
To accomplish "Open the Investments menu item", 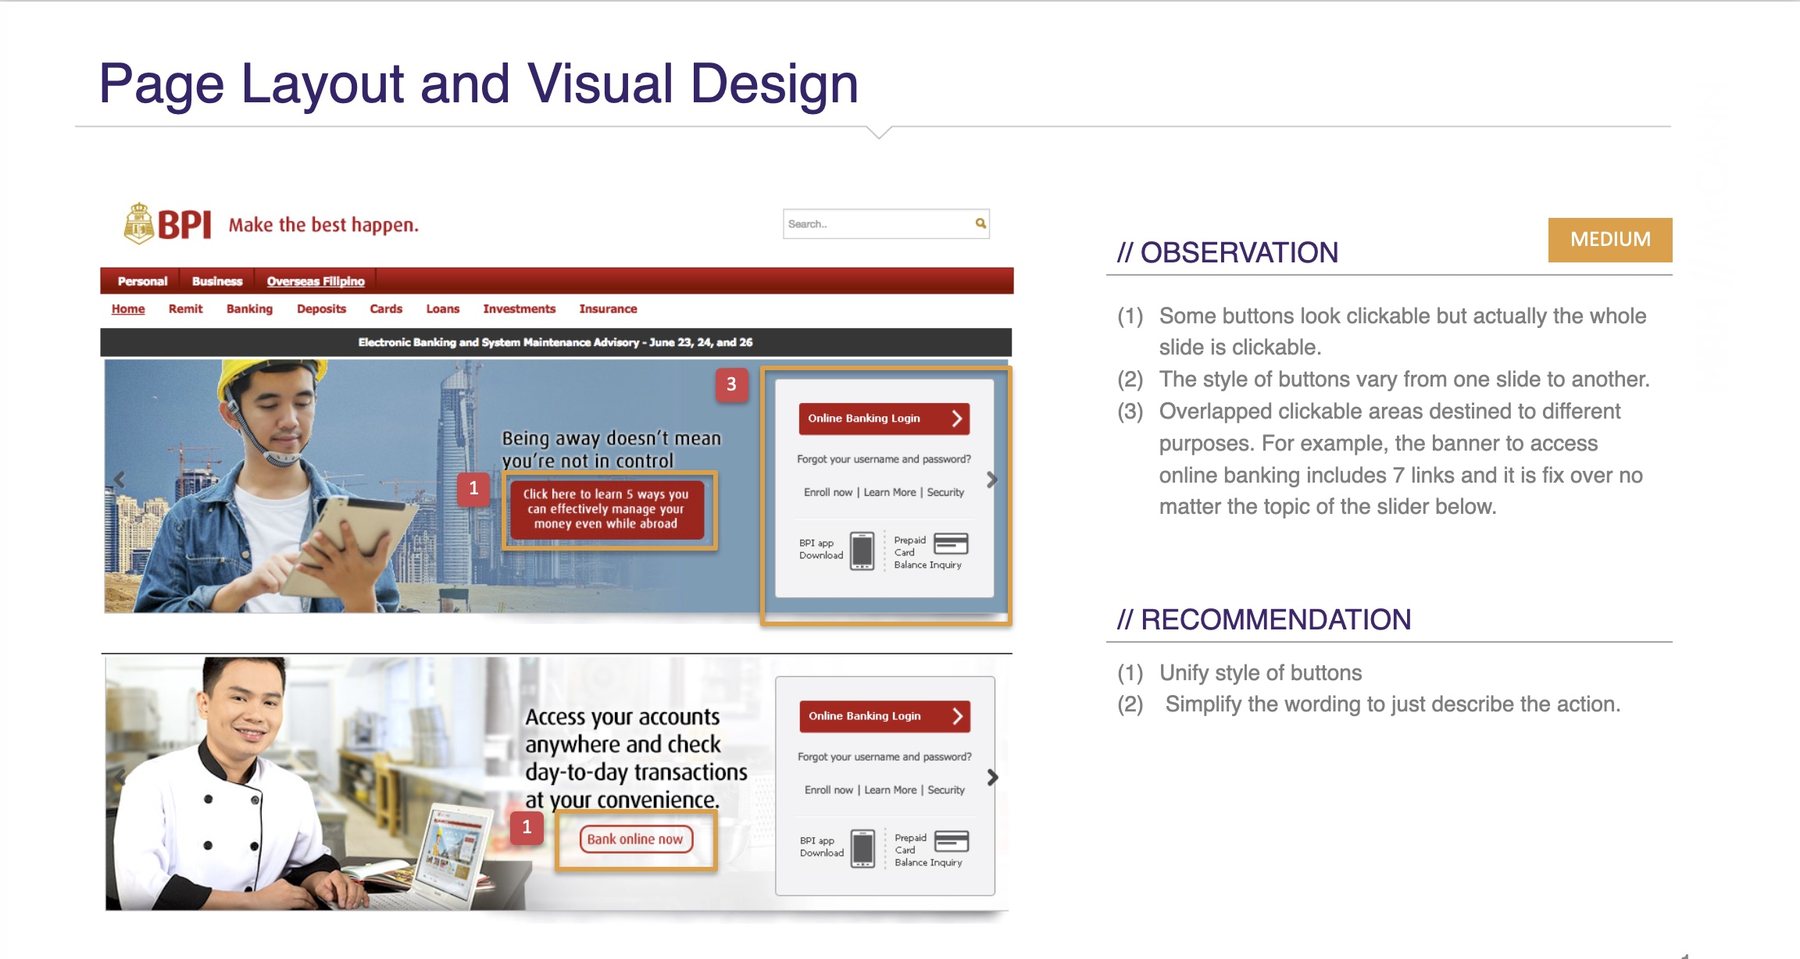I will pyautogui.click(x=519, y=309).
